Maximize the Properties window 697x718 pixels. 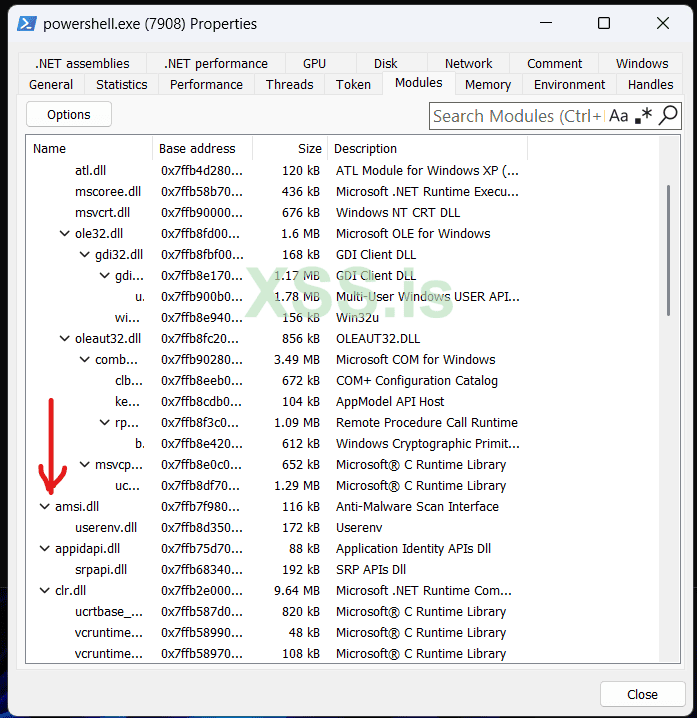click(604, 23)
